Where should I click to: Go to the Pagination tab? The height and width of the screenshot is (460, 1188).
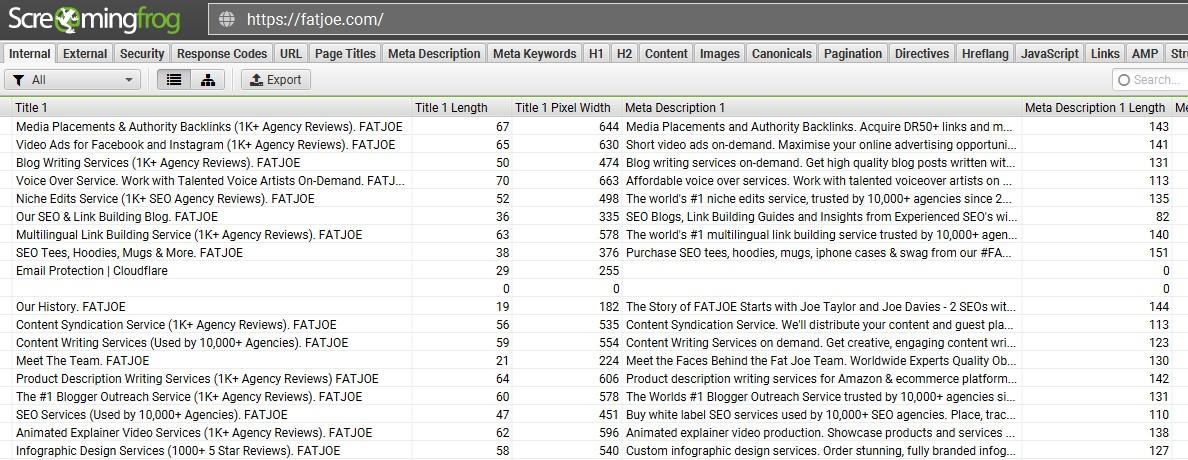pos(853,53)
